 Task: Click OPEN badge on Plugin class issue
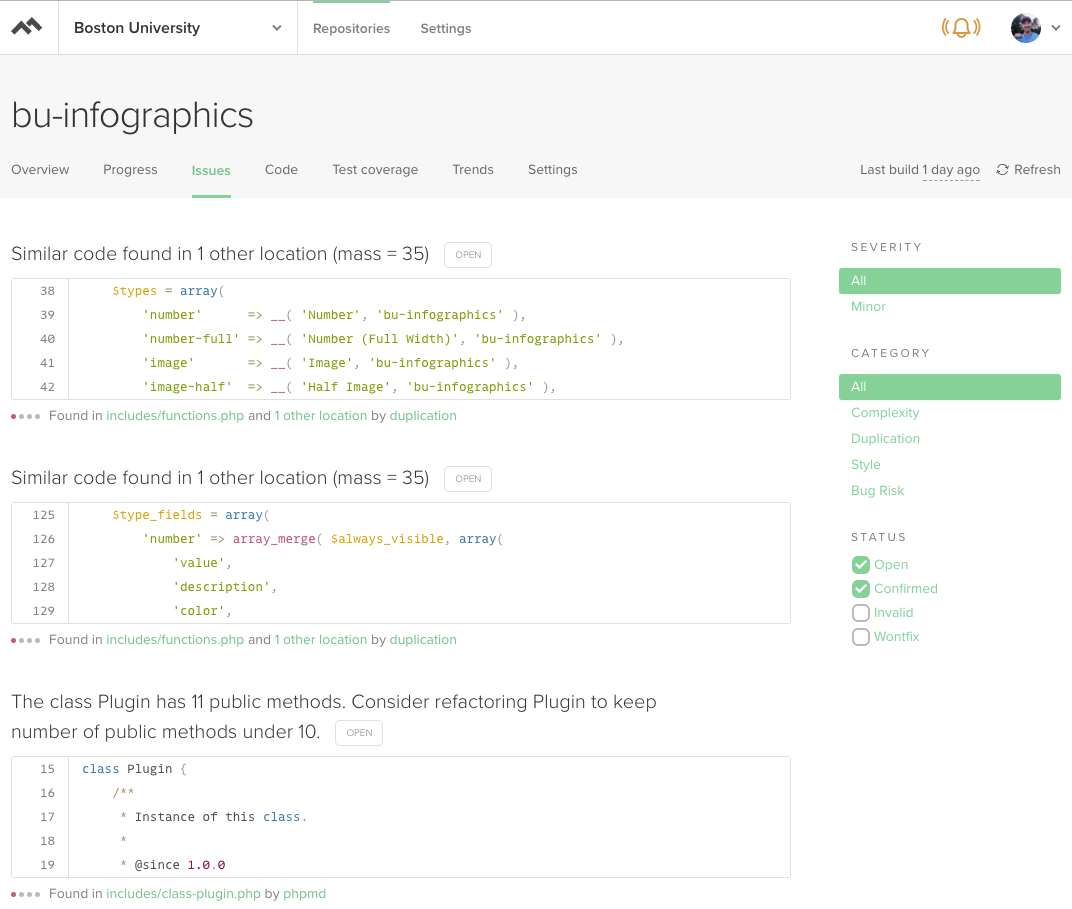point(359,733)
